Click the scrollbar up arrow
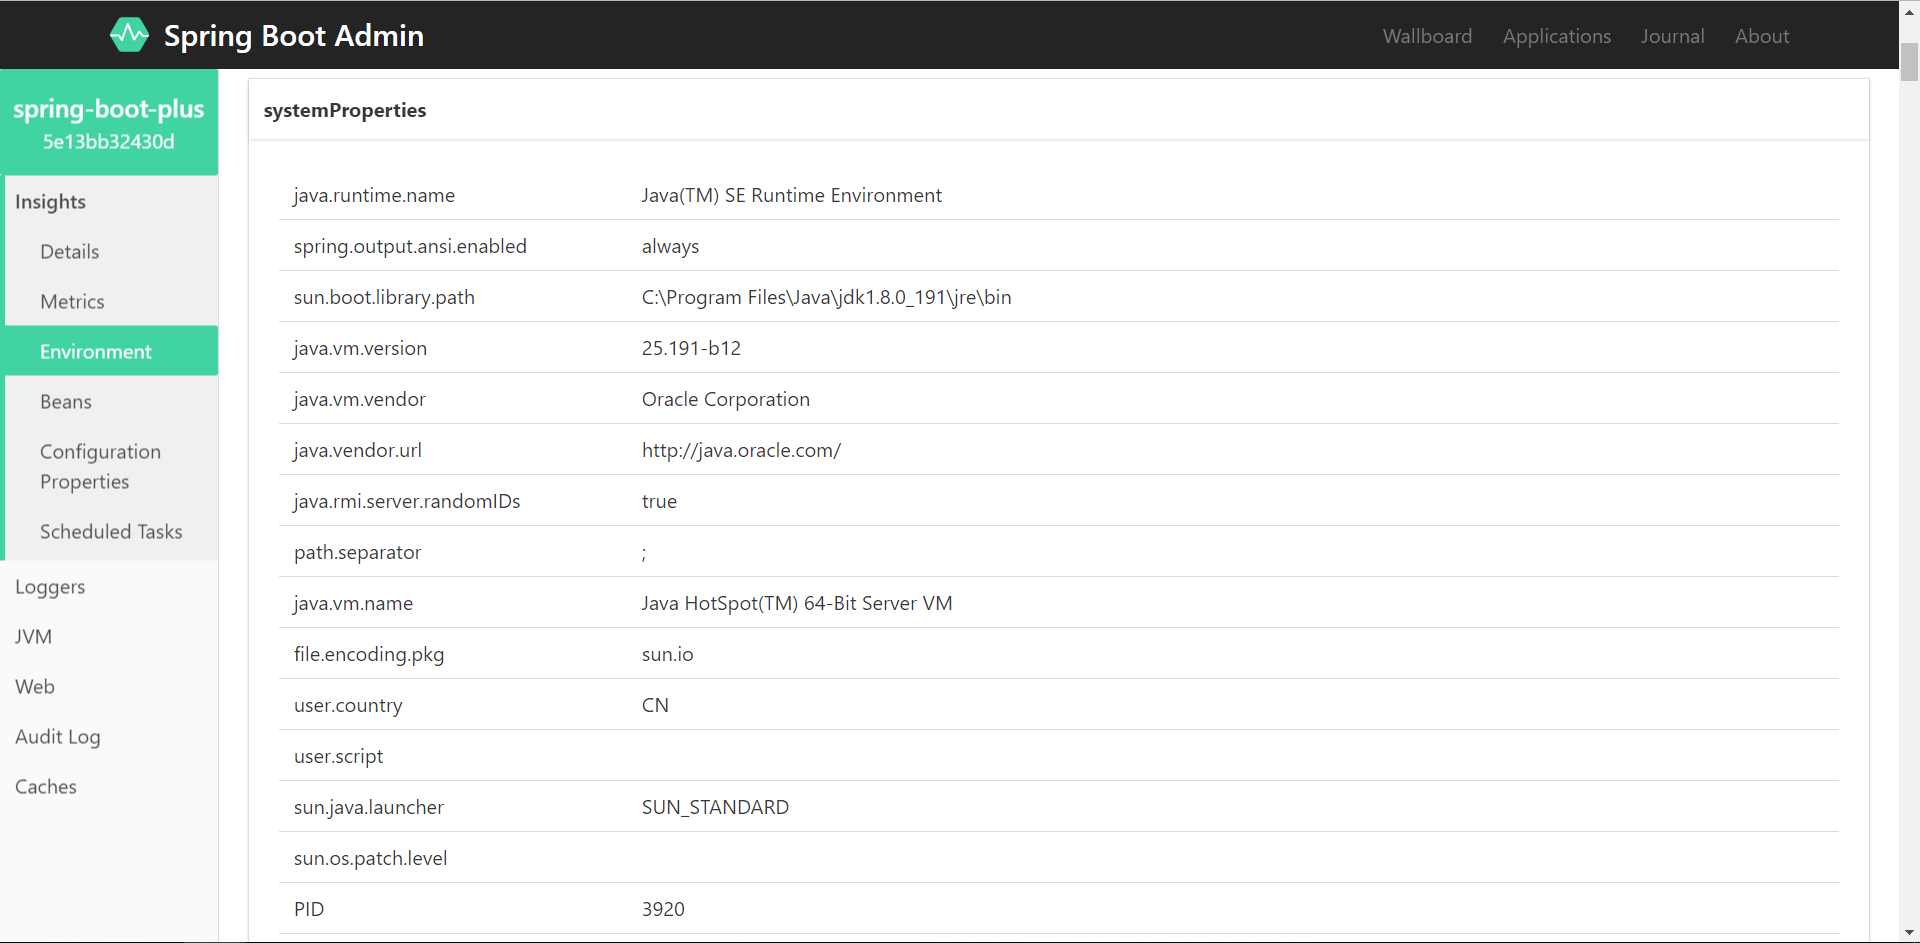This screenshot has width=1920, height=943. (x=1909, y=10)
